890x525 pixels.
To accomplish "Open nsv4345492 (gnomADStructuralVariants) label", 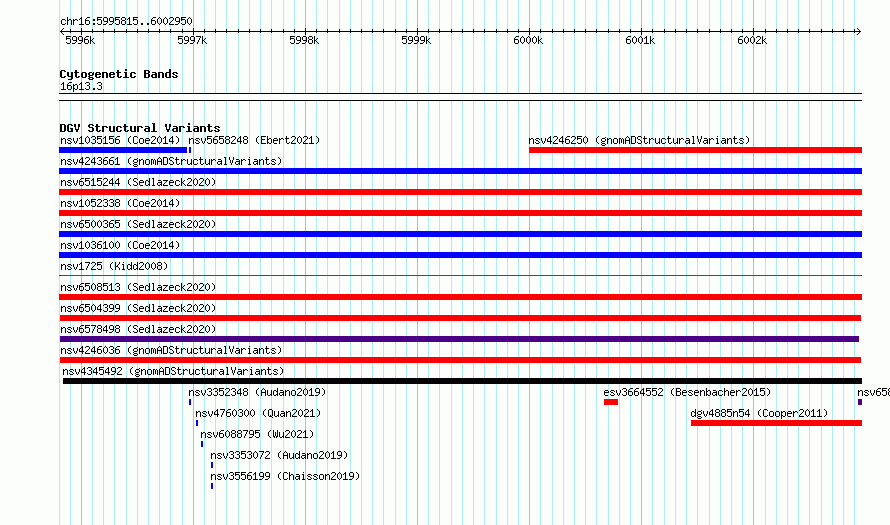I will pyautogui.click(x=173, y=371).
